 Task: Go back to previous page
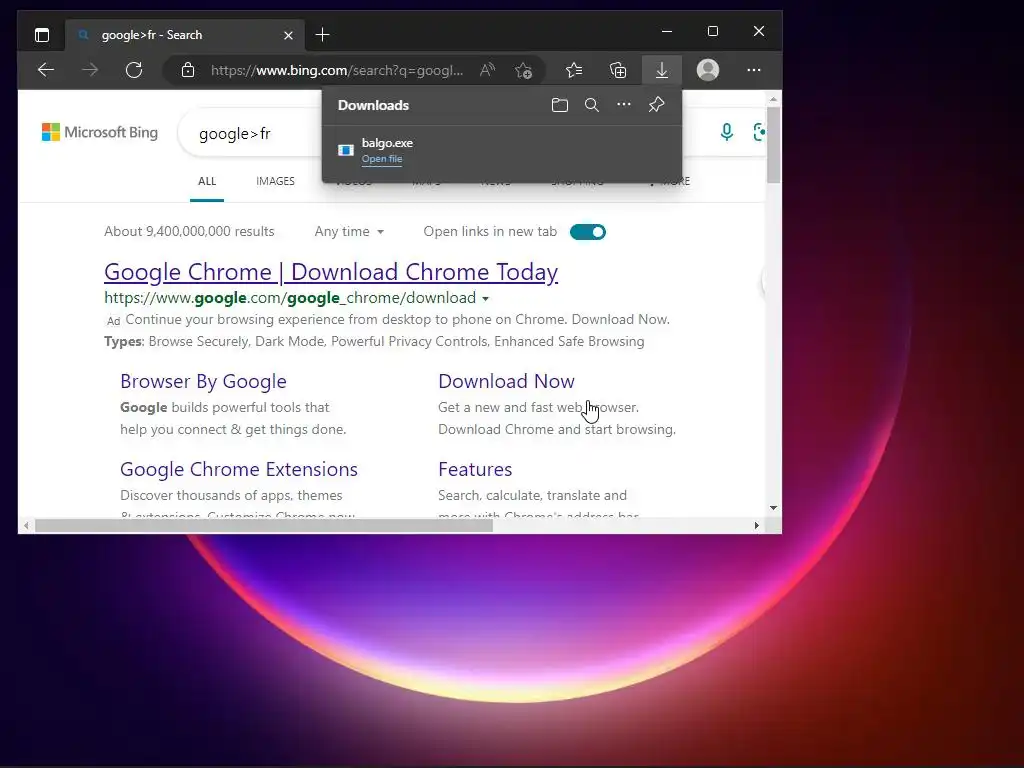(46, 70)
